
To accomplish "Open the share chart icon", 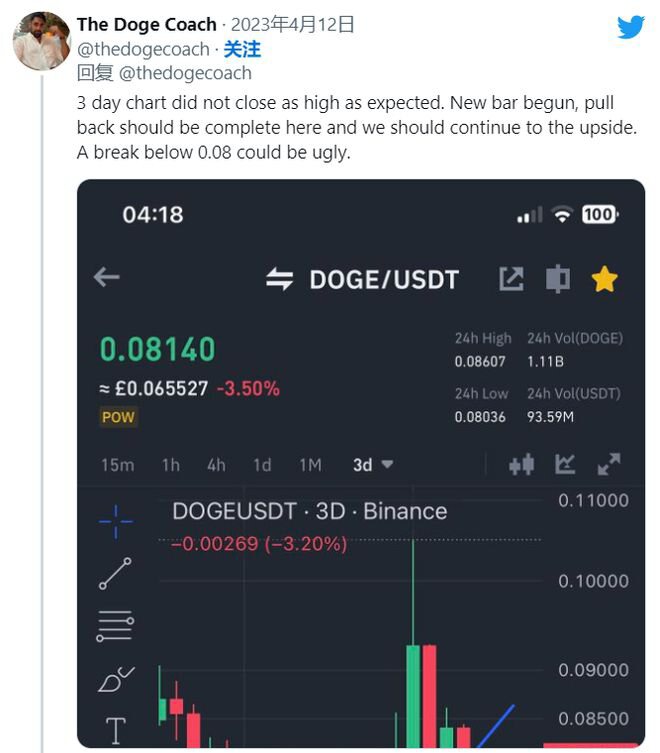I will [511, 279].
